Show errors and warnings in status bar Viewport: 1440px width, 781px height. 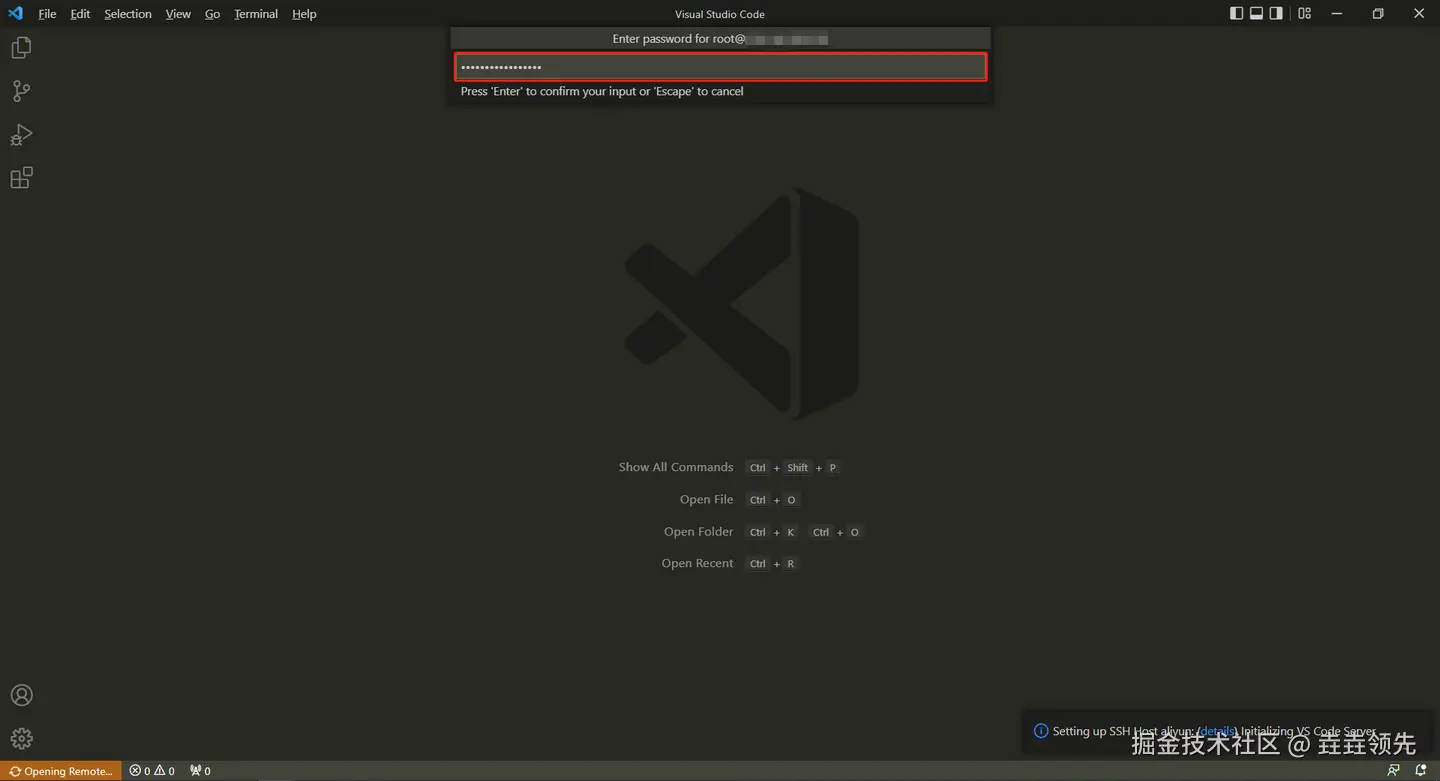pyautogui.click(x=152, y=771)
